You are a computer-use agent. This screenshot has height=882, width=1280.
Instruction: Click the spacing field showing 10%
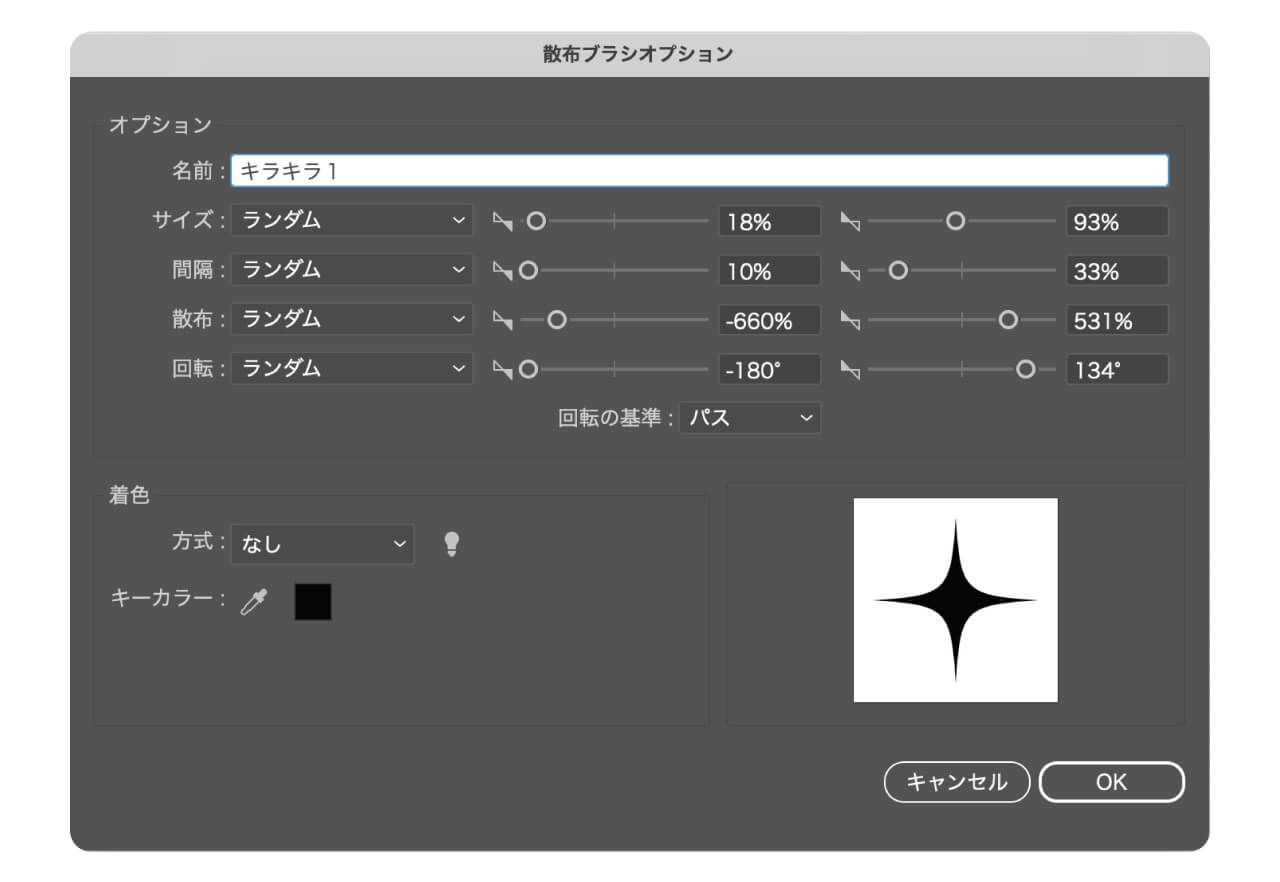(x=769, y=270)
